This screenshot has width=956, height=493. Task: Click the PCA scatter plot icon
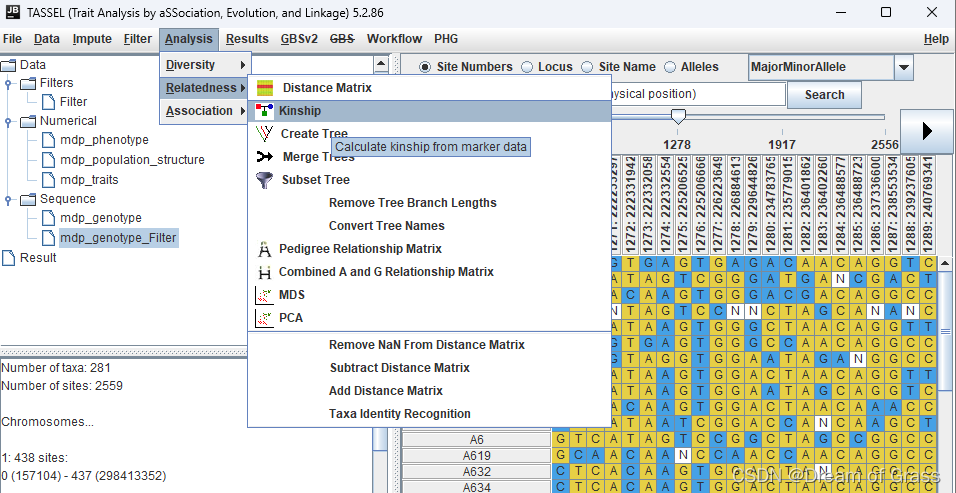[264, 318]
